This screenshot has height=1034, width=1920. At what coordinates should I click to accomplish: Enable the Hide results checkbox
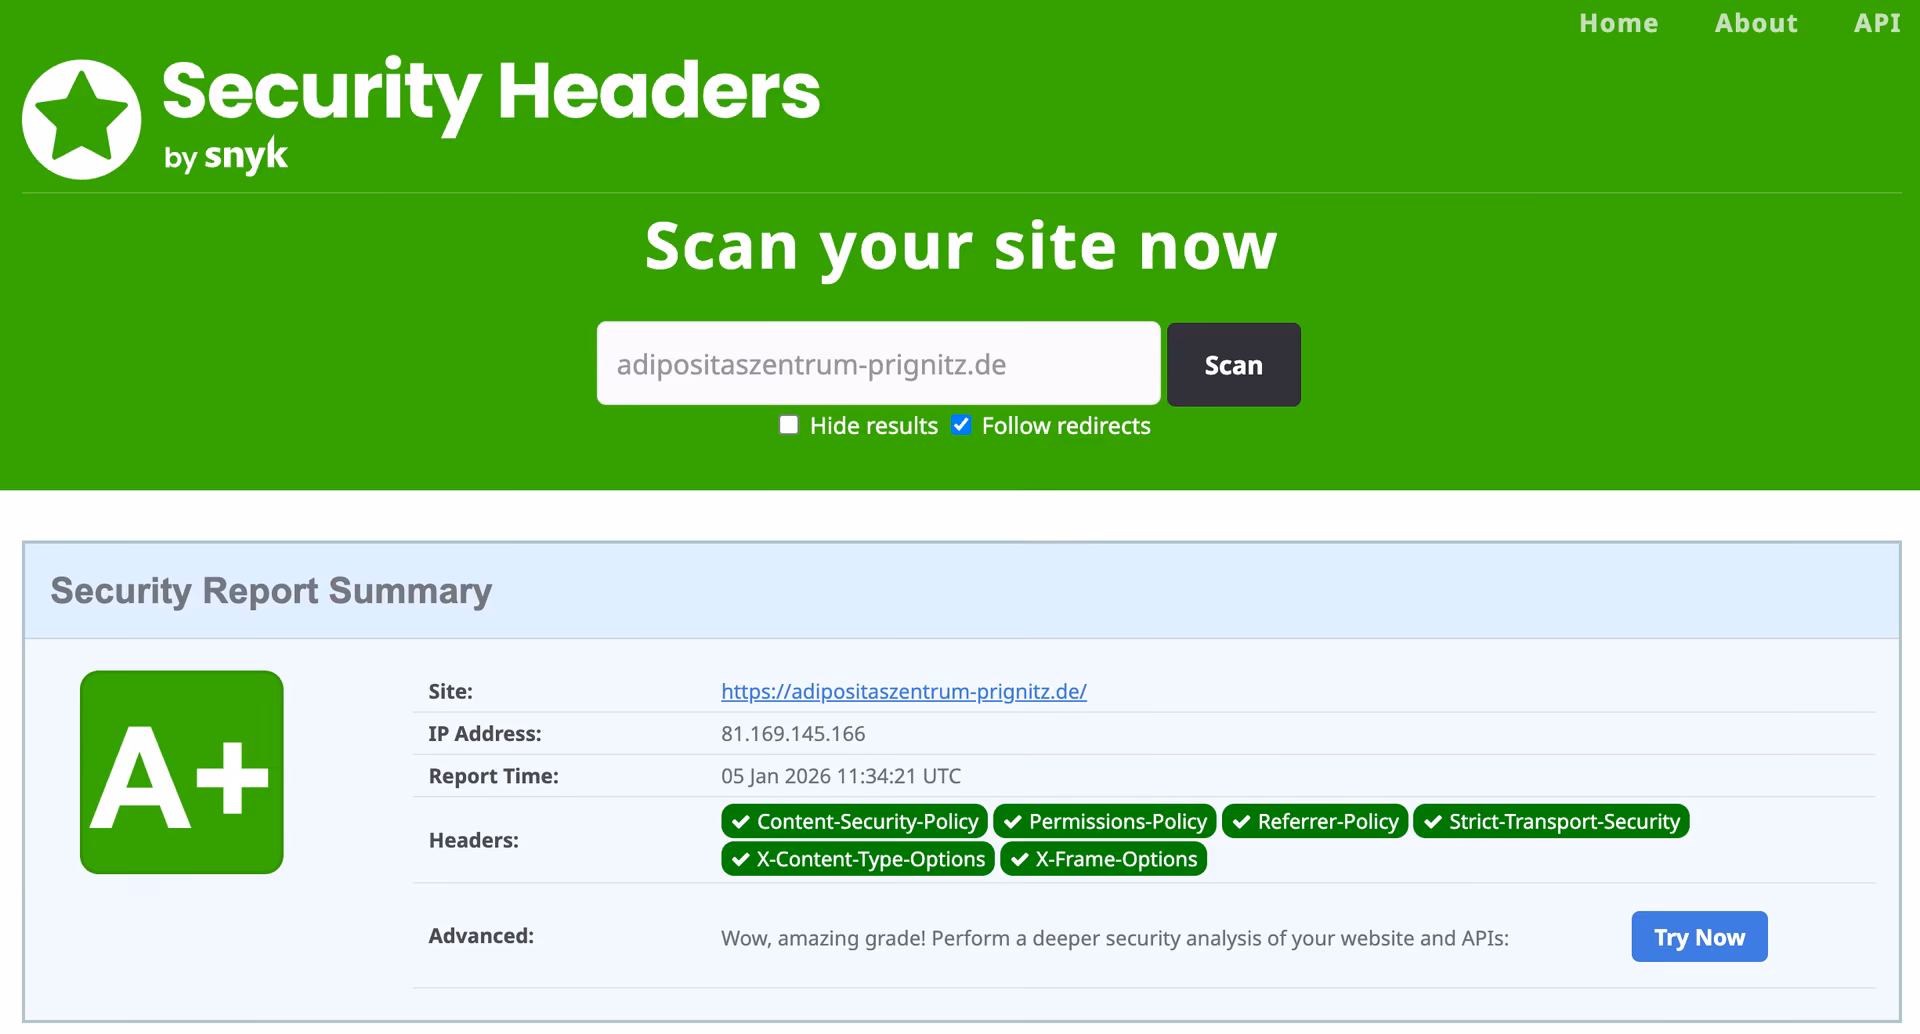788,425
